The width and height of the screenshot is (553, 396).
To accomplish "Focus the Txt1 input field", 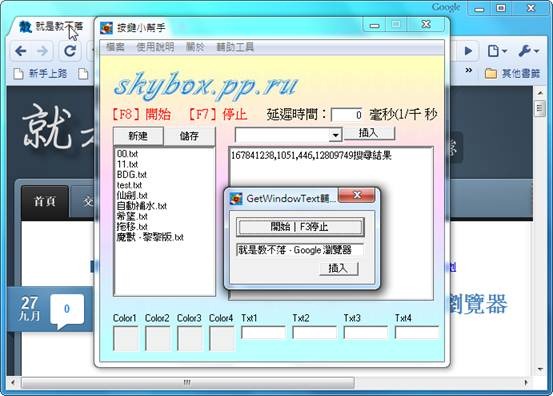I will [x=263, y=333].
